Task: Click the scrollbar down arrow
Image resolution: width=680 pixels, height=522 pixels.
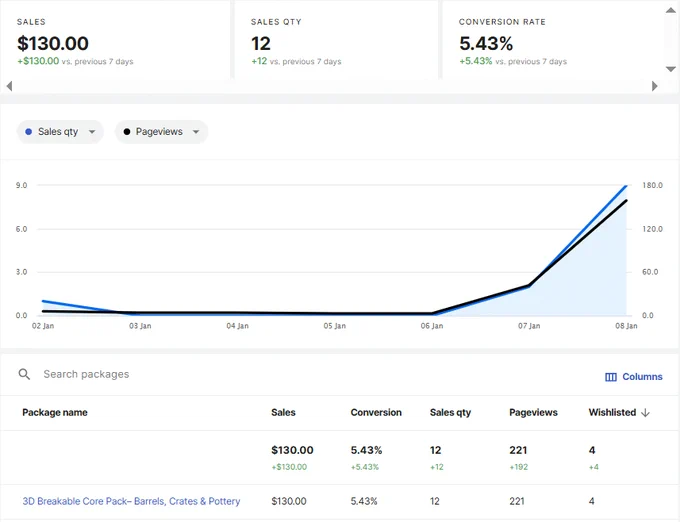Action: click(670, 69)
